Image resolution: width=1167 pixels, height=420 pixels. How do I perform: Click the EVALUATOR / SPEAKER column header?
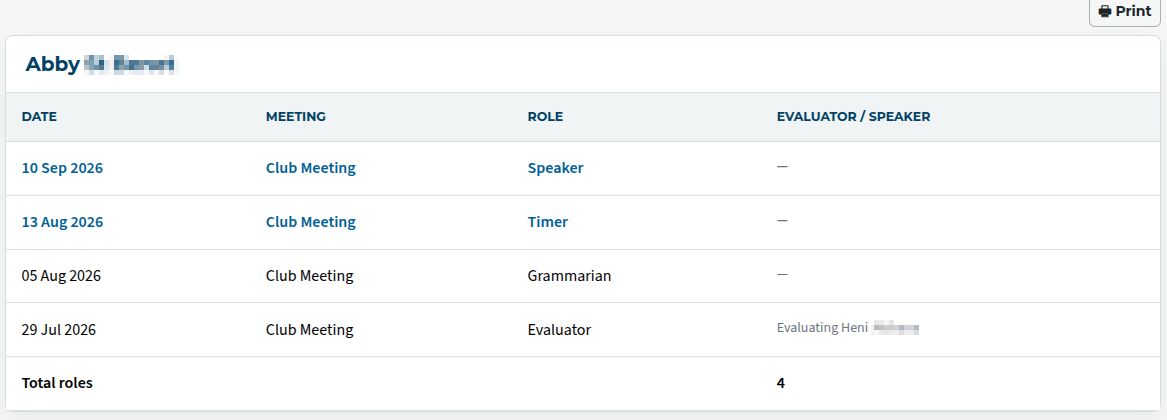pos(853,117)
